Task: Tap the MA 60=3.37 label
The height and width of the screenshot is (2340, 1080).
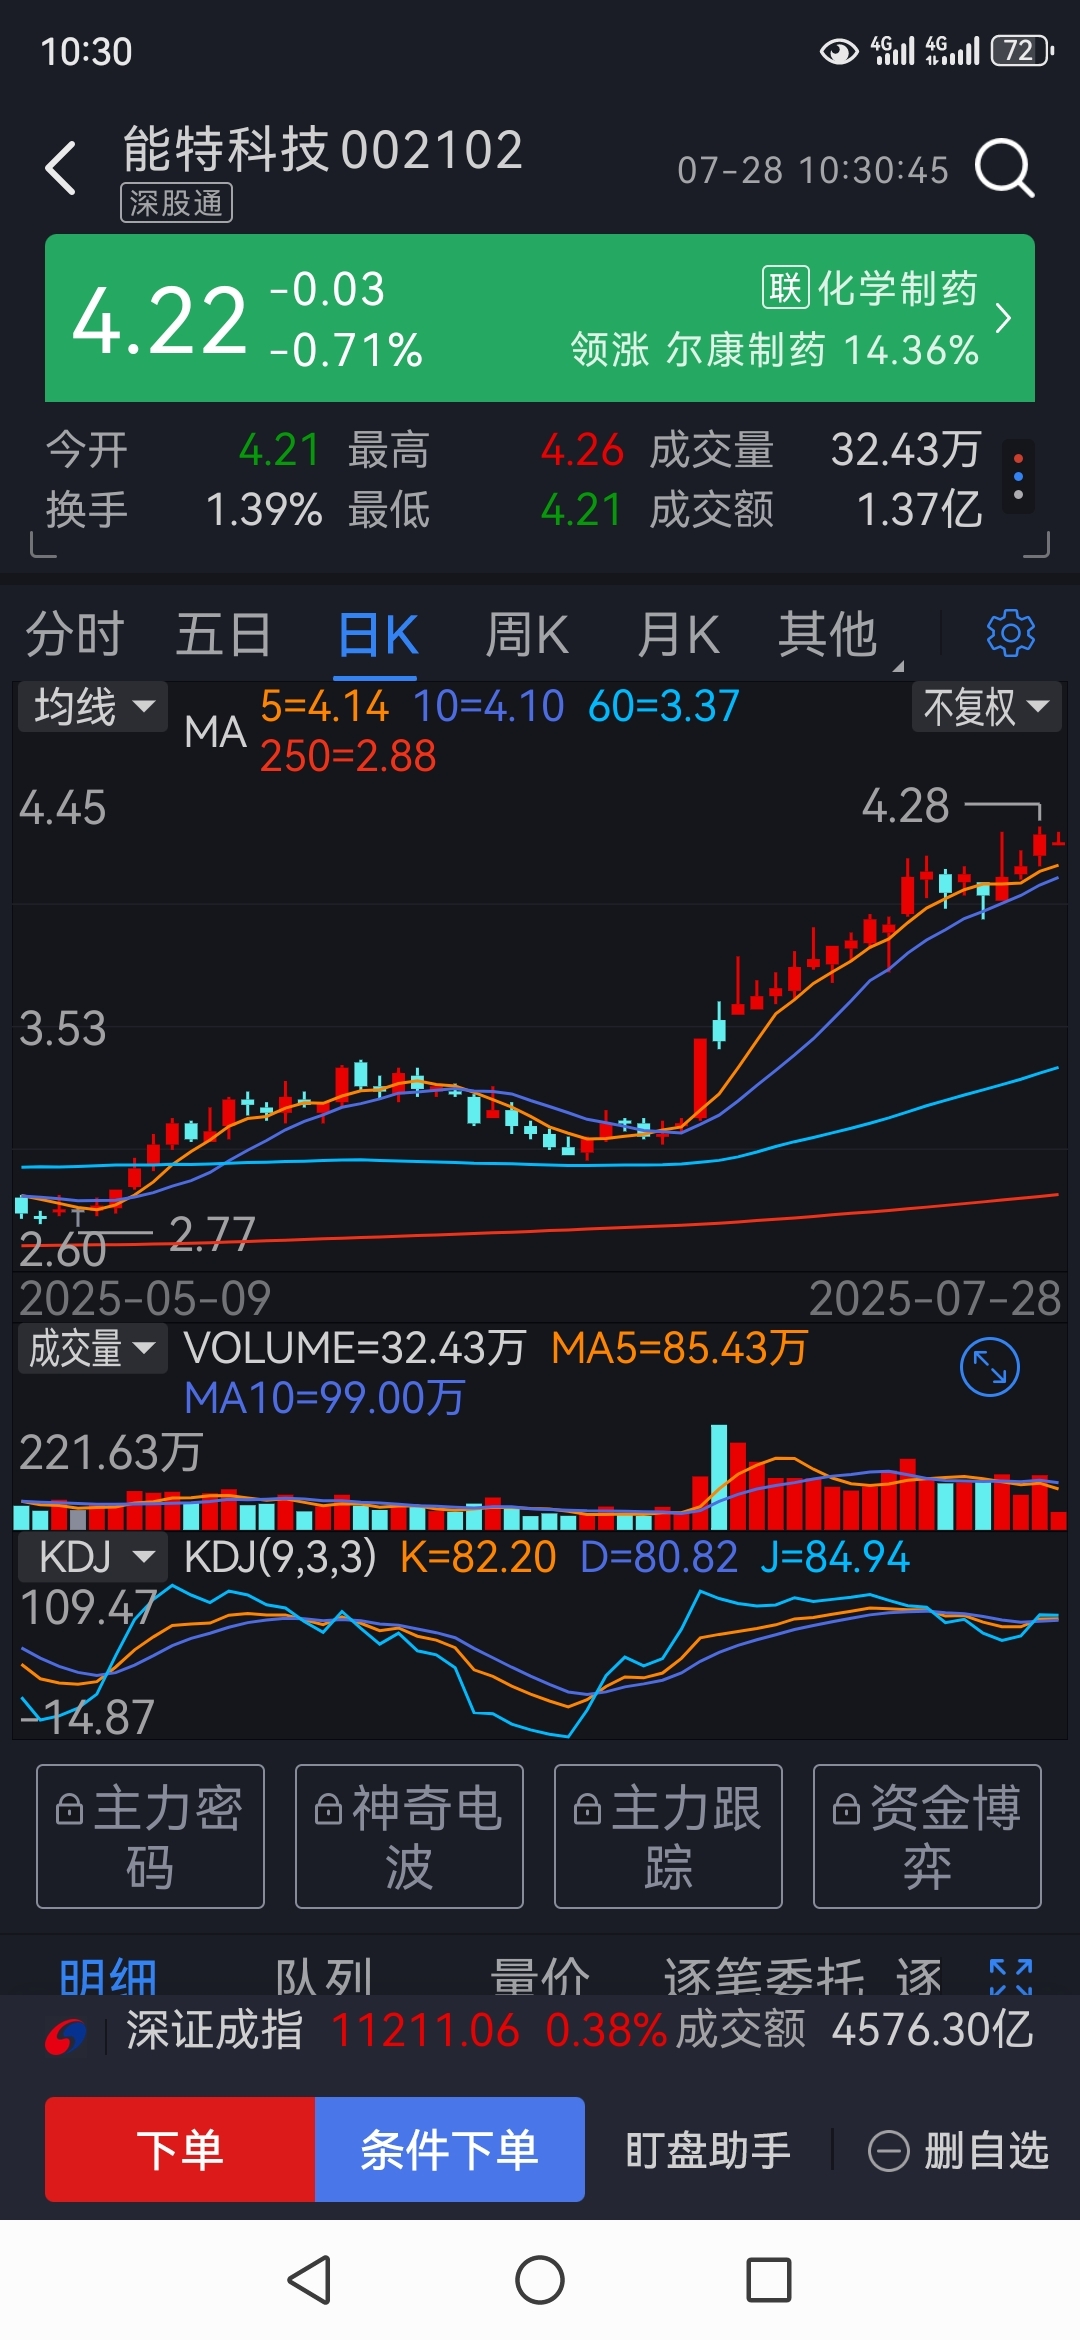Action: (x=664, y=706)
